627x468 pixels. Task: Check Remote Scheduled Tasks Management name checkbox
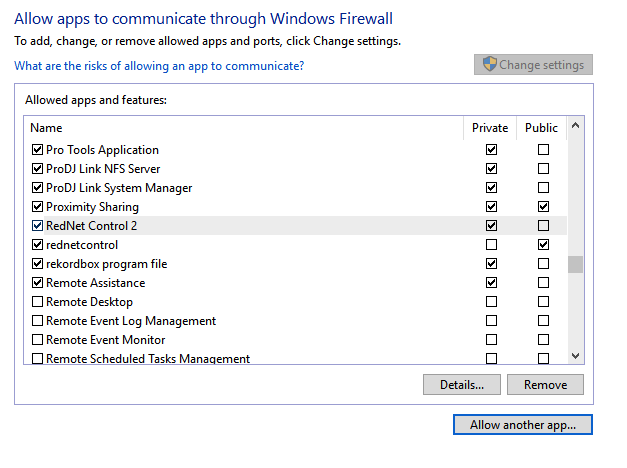37,358
